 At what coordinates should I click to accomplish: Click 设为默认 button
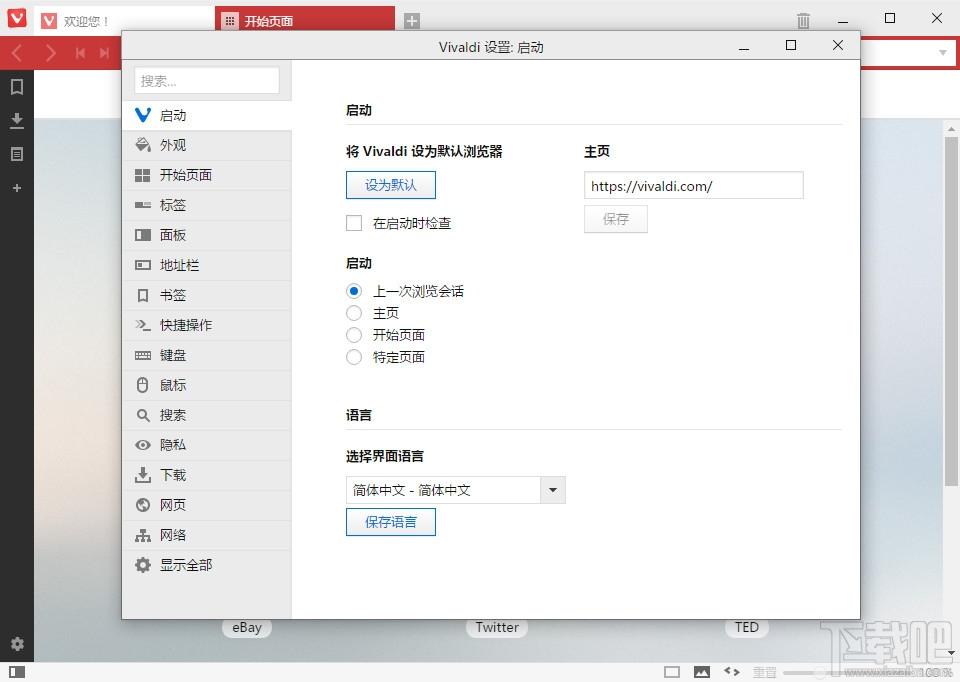coord(391,185)
